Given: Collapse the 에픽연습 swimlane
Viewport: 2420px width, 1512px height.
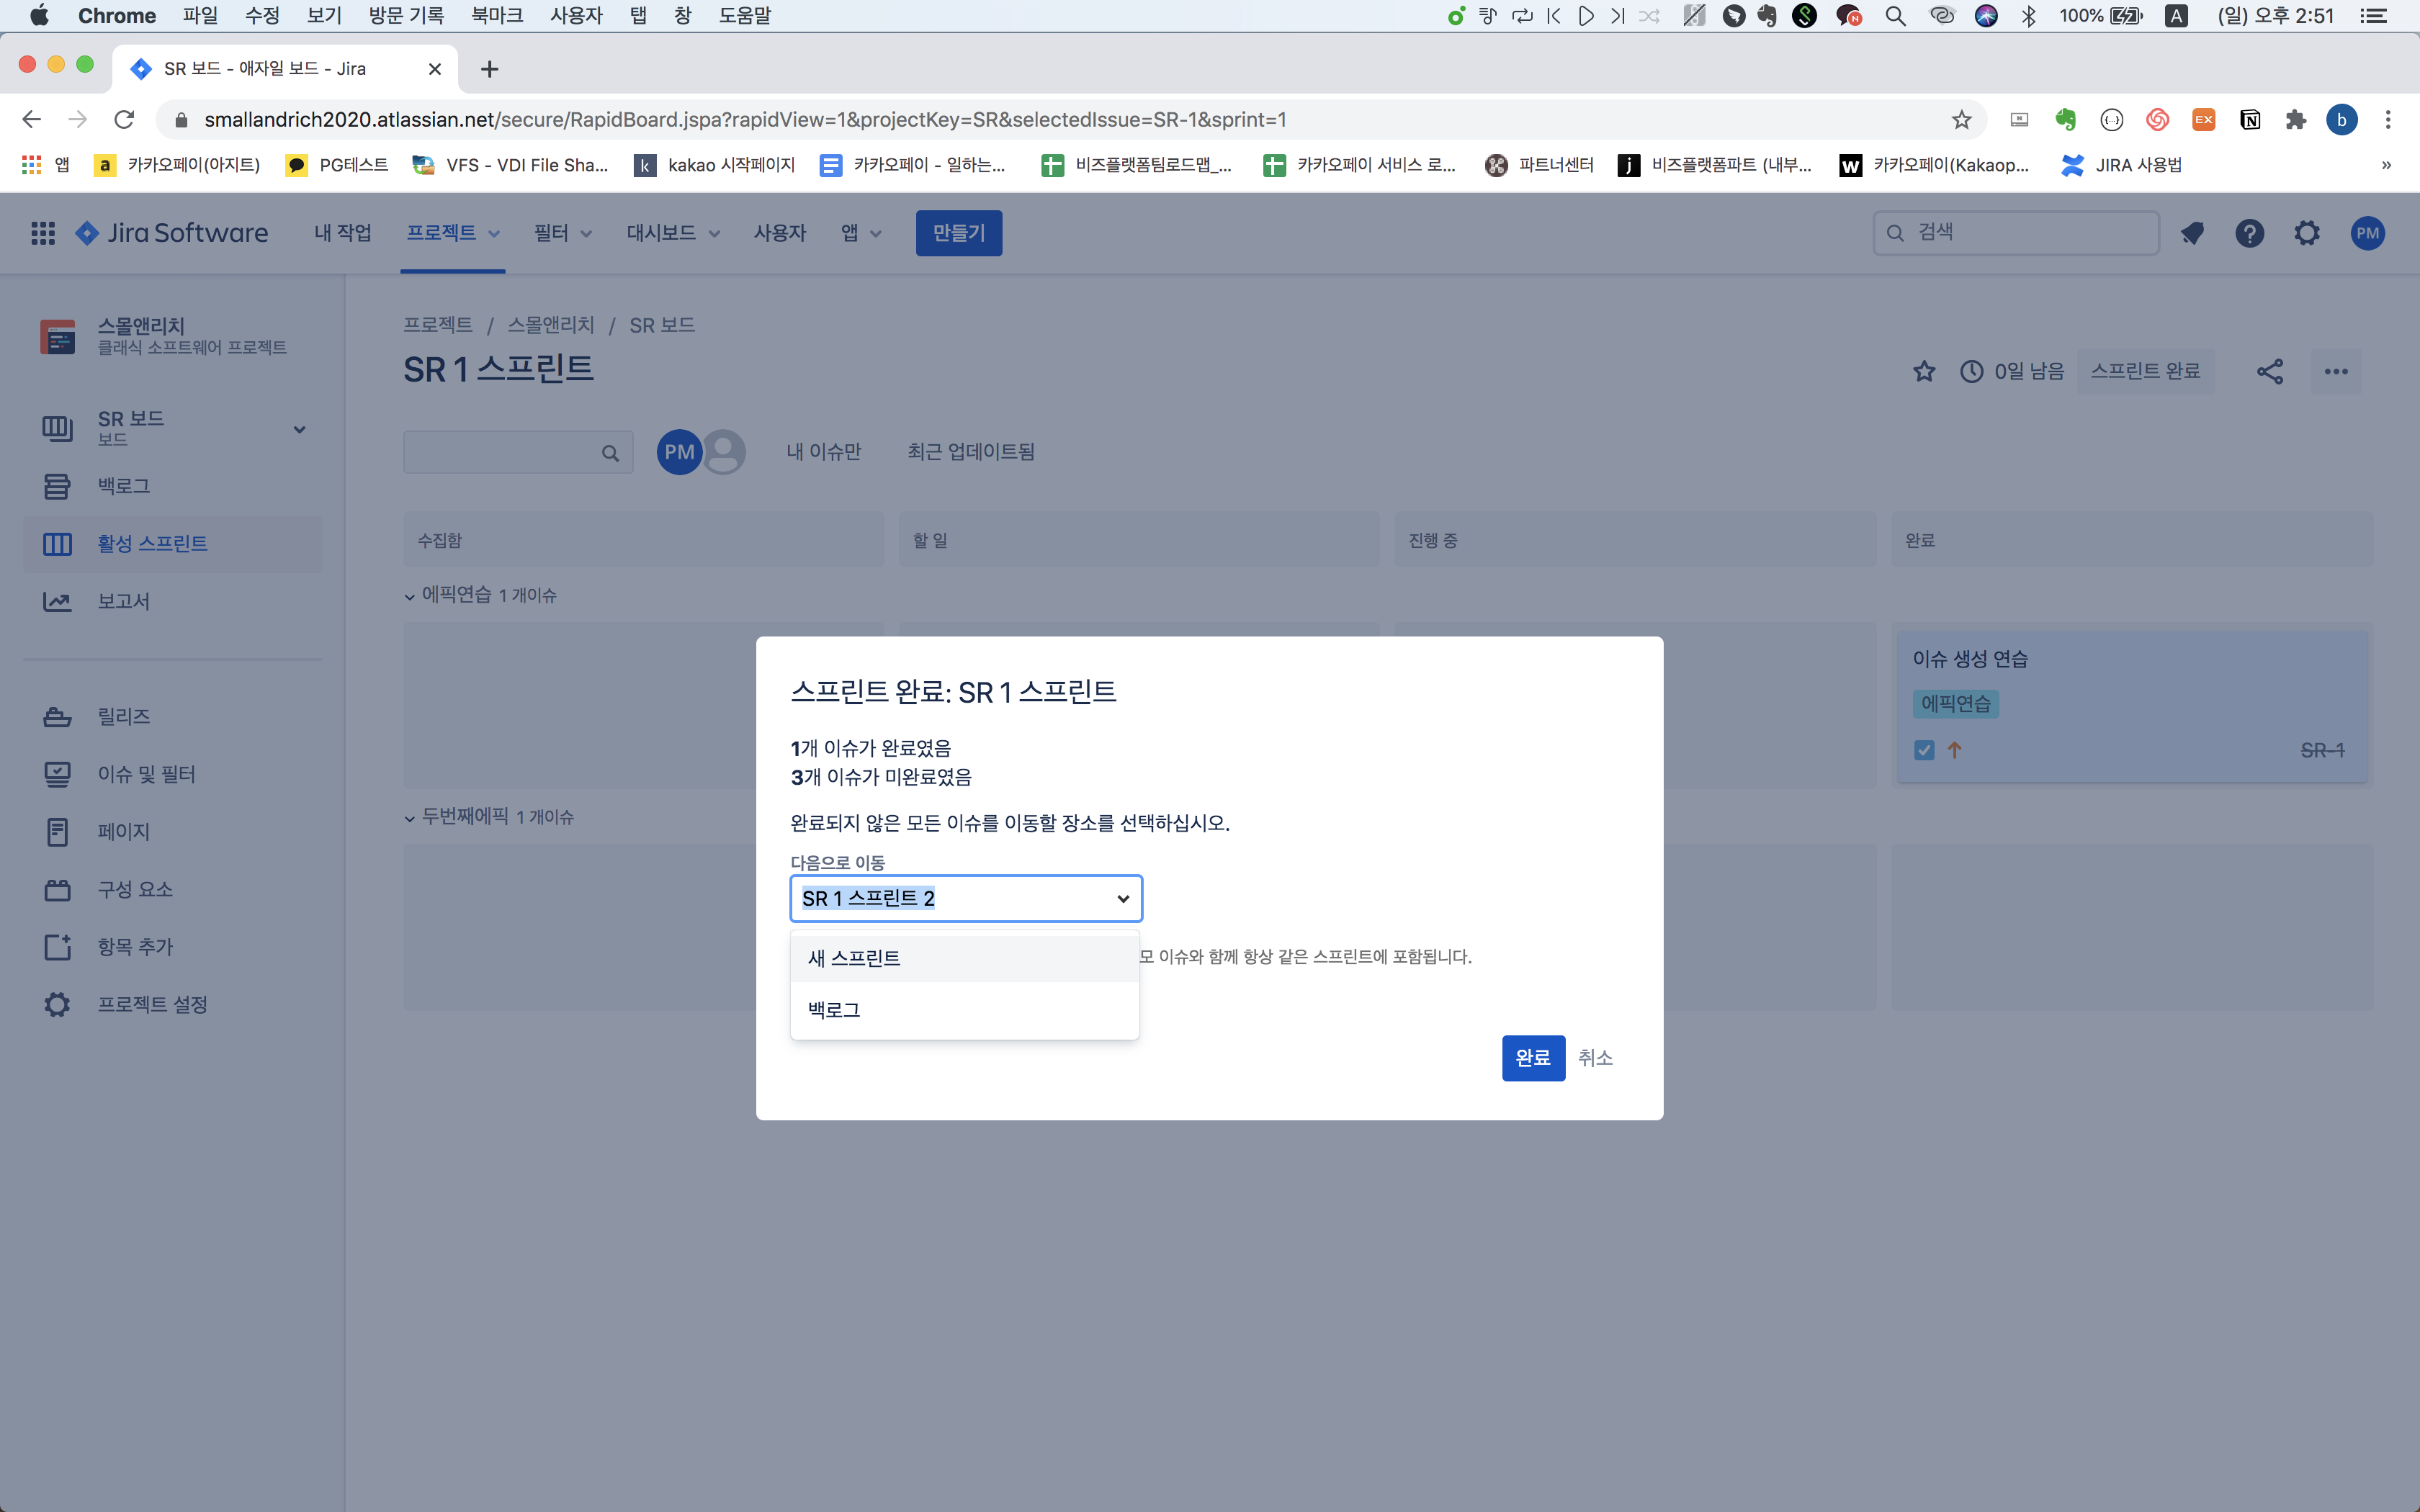Looking at the screenshot, I should click(410, 596).
